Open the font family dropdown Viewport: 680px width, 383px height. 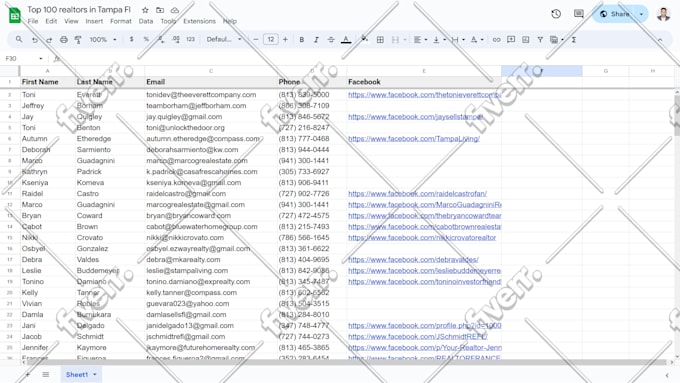click(x=224, y=39)
